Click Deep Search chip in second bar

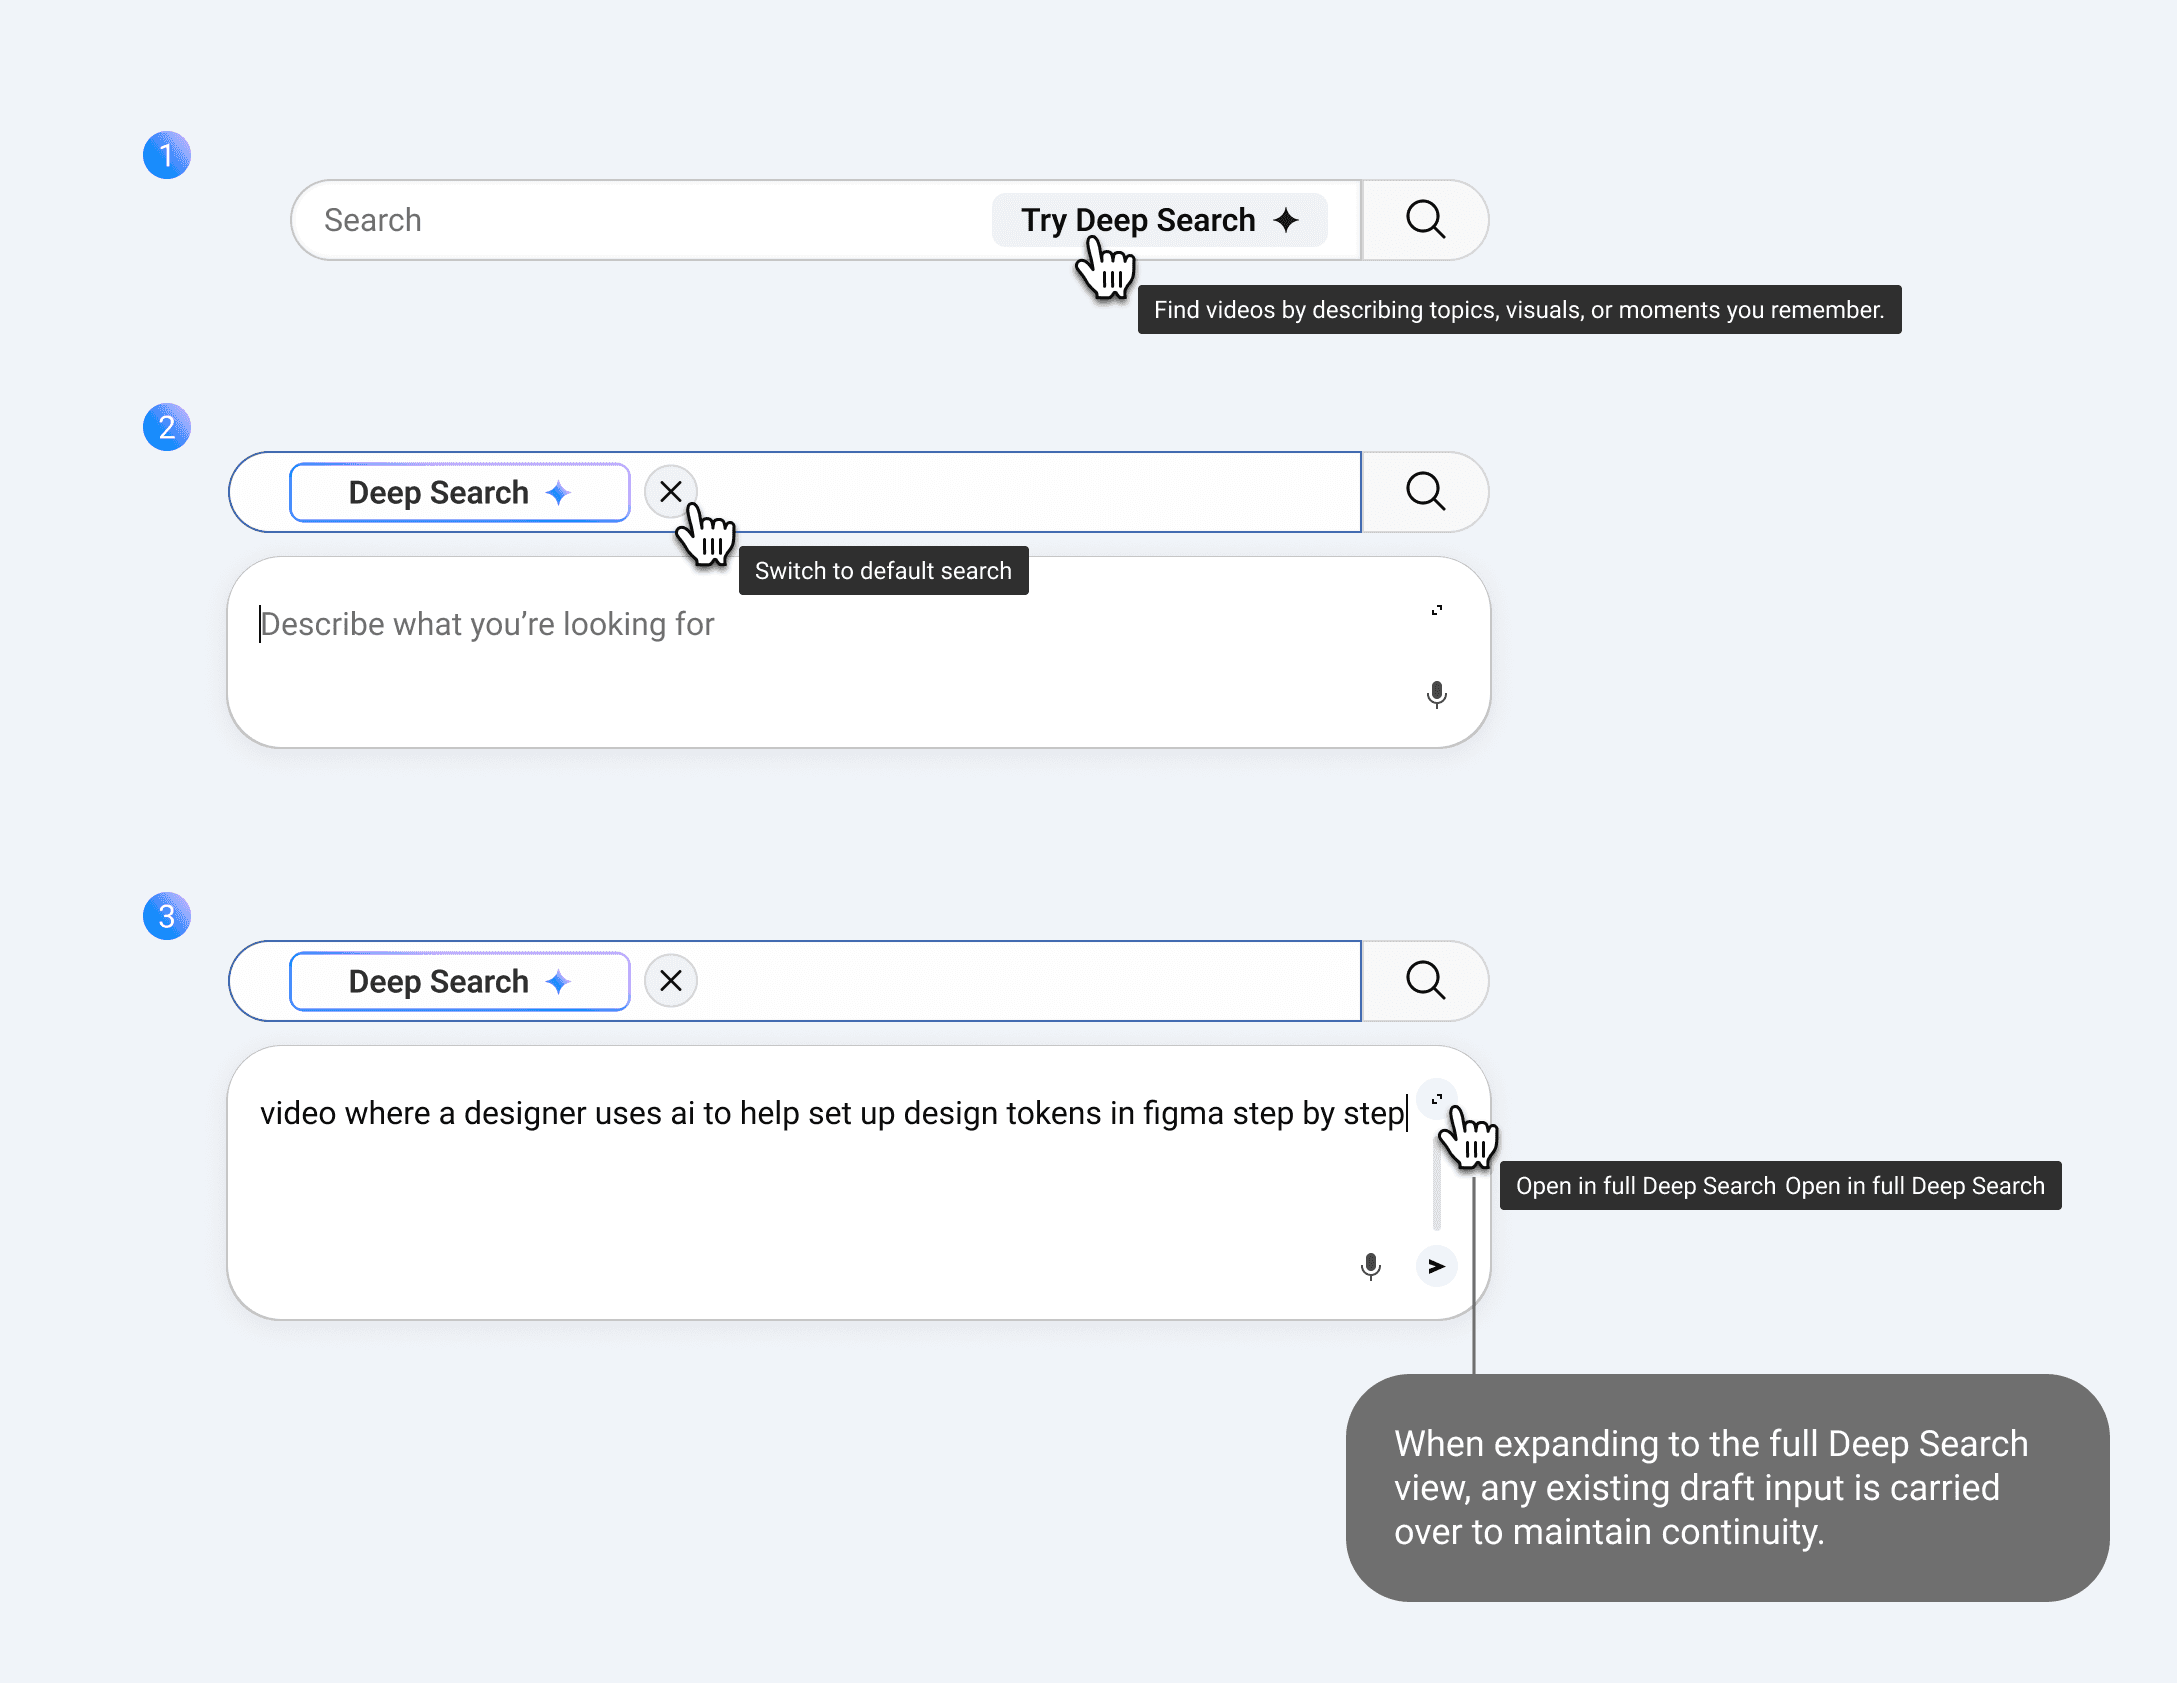coord(459,492)
